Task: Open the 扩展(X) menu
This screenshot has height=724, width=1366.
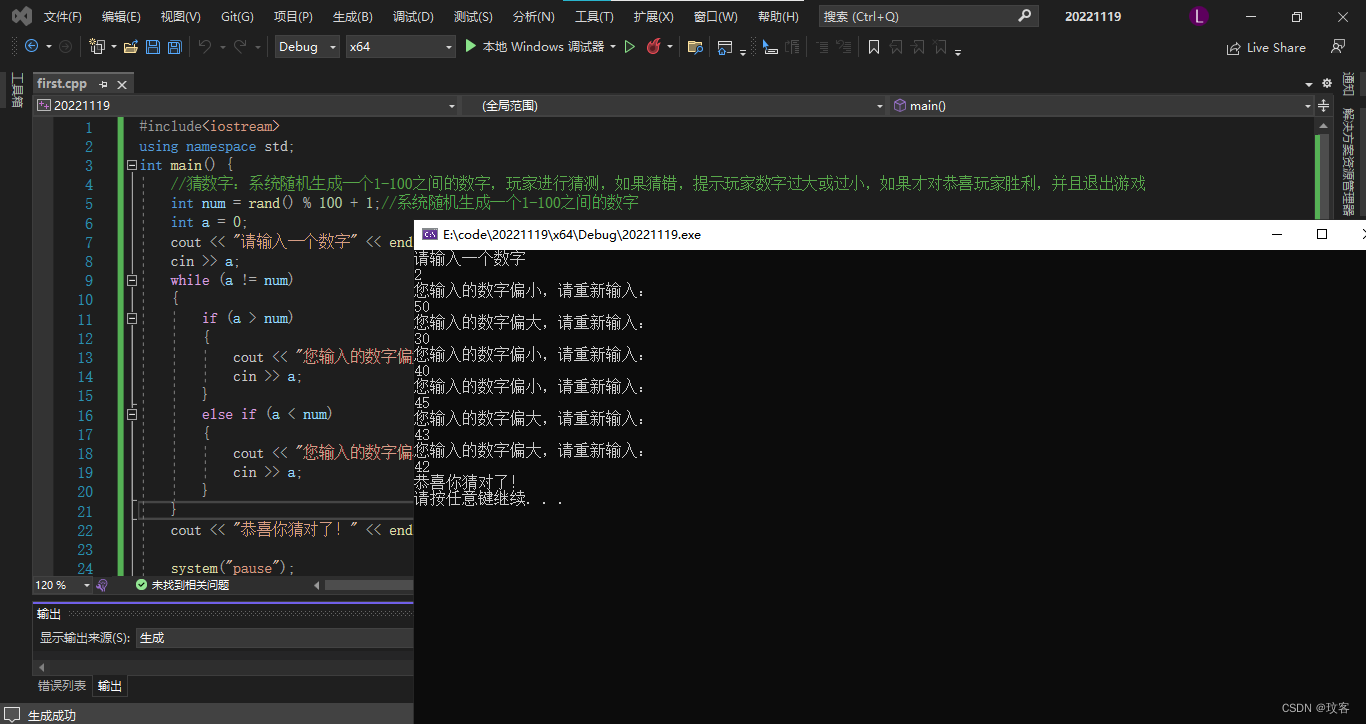Action: pos(653,16)
